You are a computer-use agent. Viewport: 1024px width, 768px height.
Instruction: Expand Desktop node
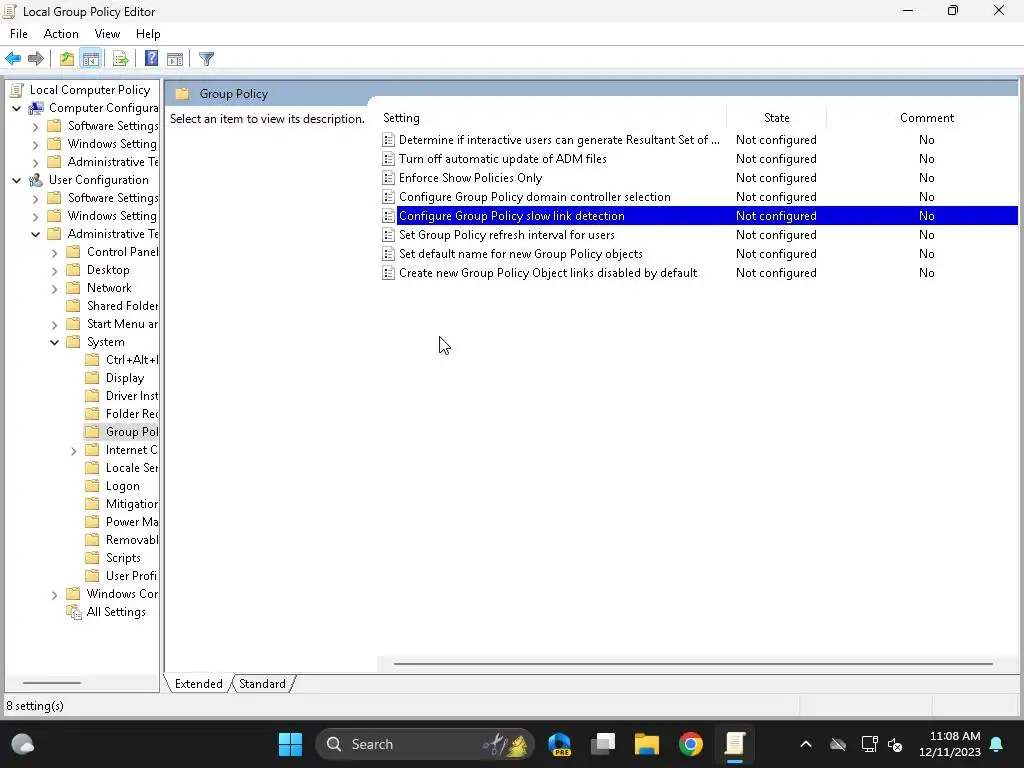coord(55,270)
